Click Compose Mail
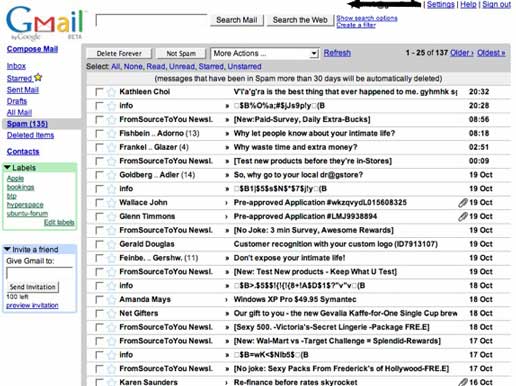This screenshot has width=516, height=386. (x=32, y=49)
